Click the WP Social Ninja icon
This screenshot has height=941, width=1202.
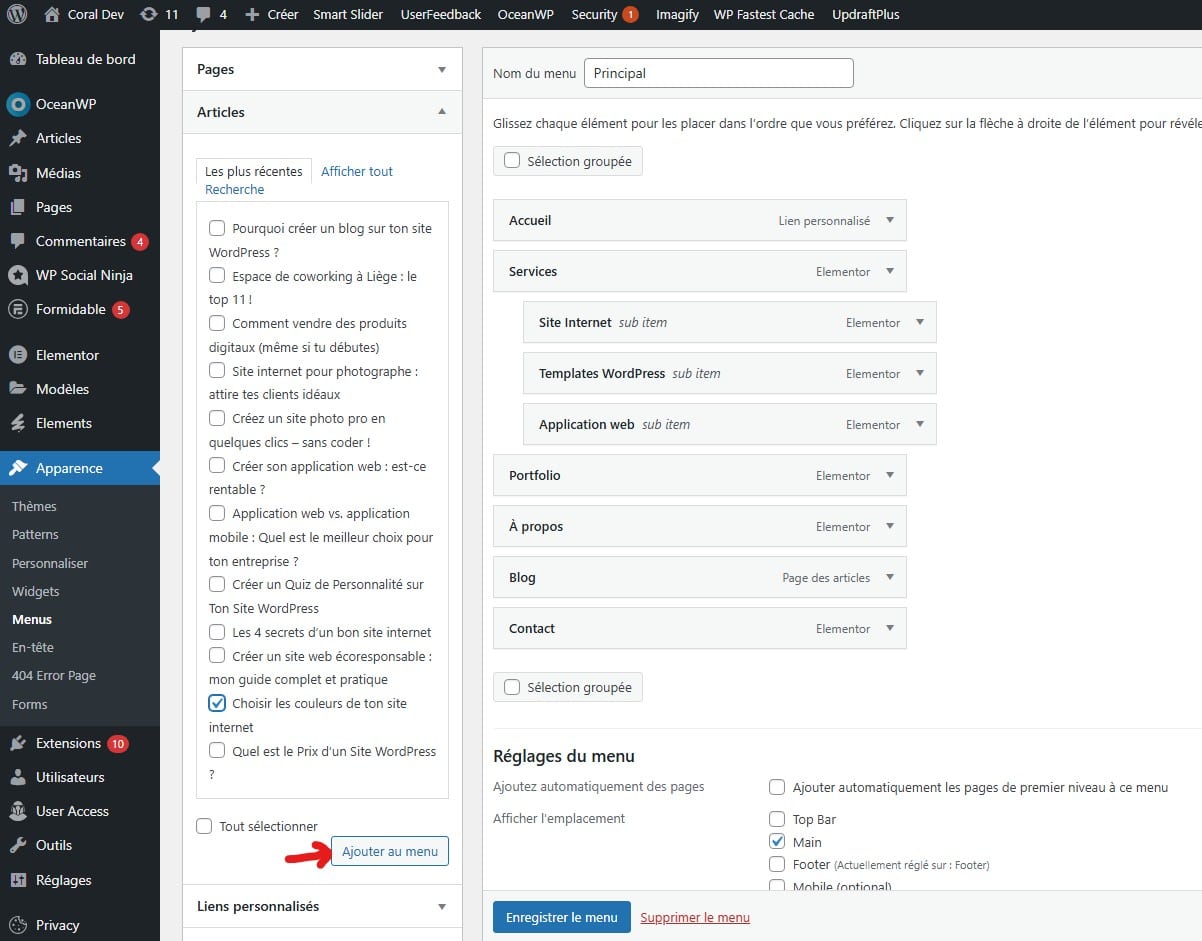[18, 275]
